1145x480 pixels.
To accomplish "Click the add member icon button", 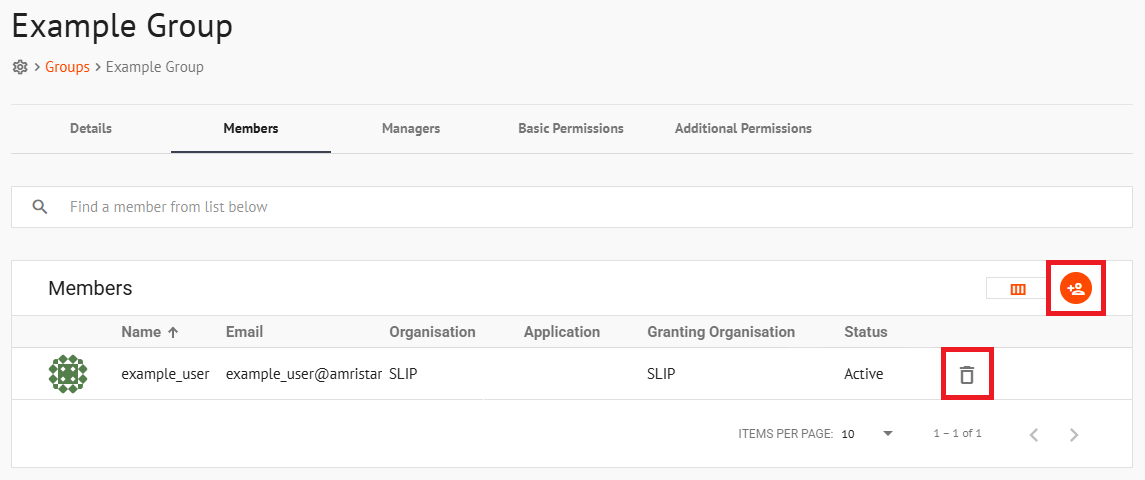I will [x=1076, y=289].
